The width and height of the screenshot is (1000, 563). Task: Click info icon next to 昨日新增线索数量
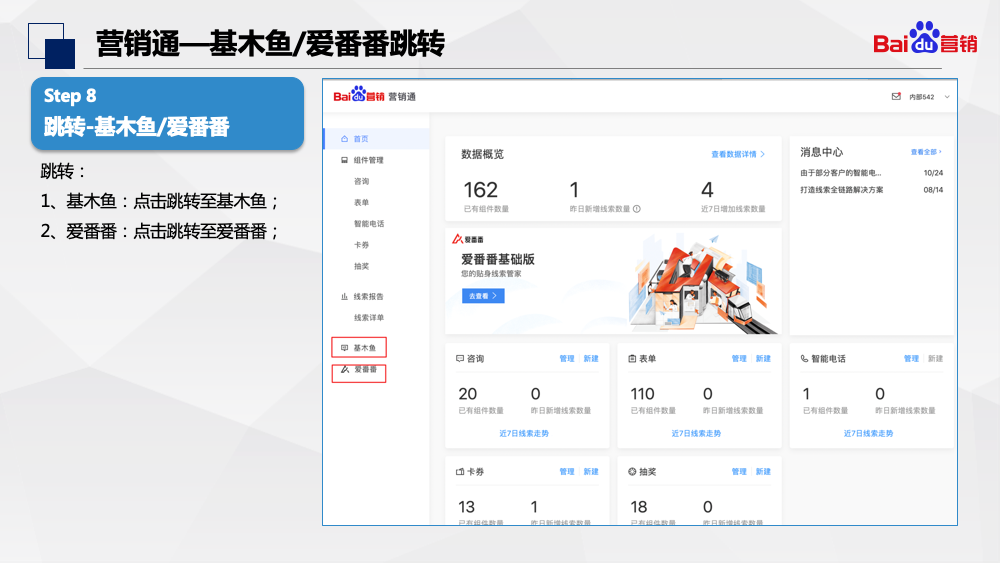coord(636,208)
